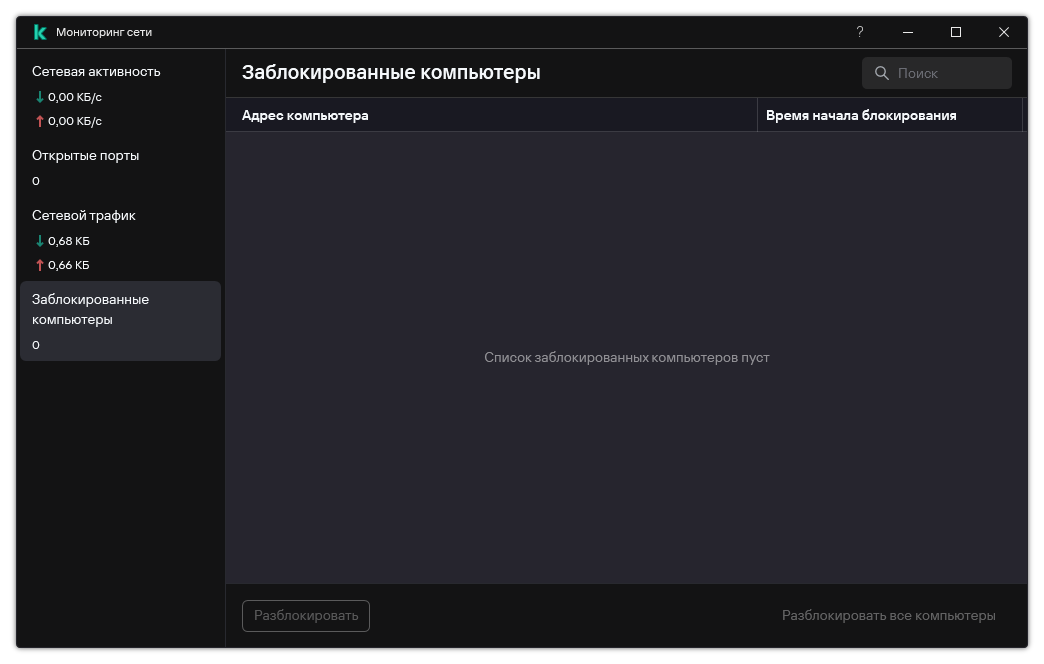The width and height of the screenshot is (1044, 664).
Task: Open help via the question mark icon
Action: [x=859, y=32]
